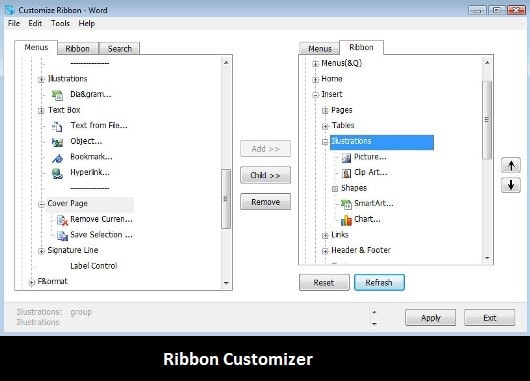The width and height of the screenshot is (530, 381).
Task: Click the Hyperlink globe icon
Action: click(x=57, y=173)
